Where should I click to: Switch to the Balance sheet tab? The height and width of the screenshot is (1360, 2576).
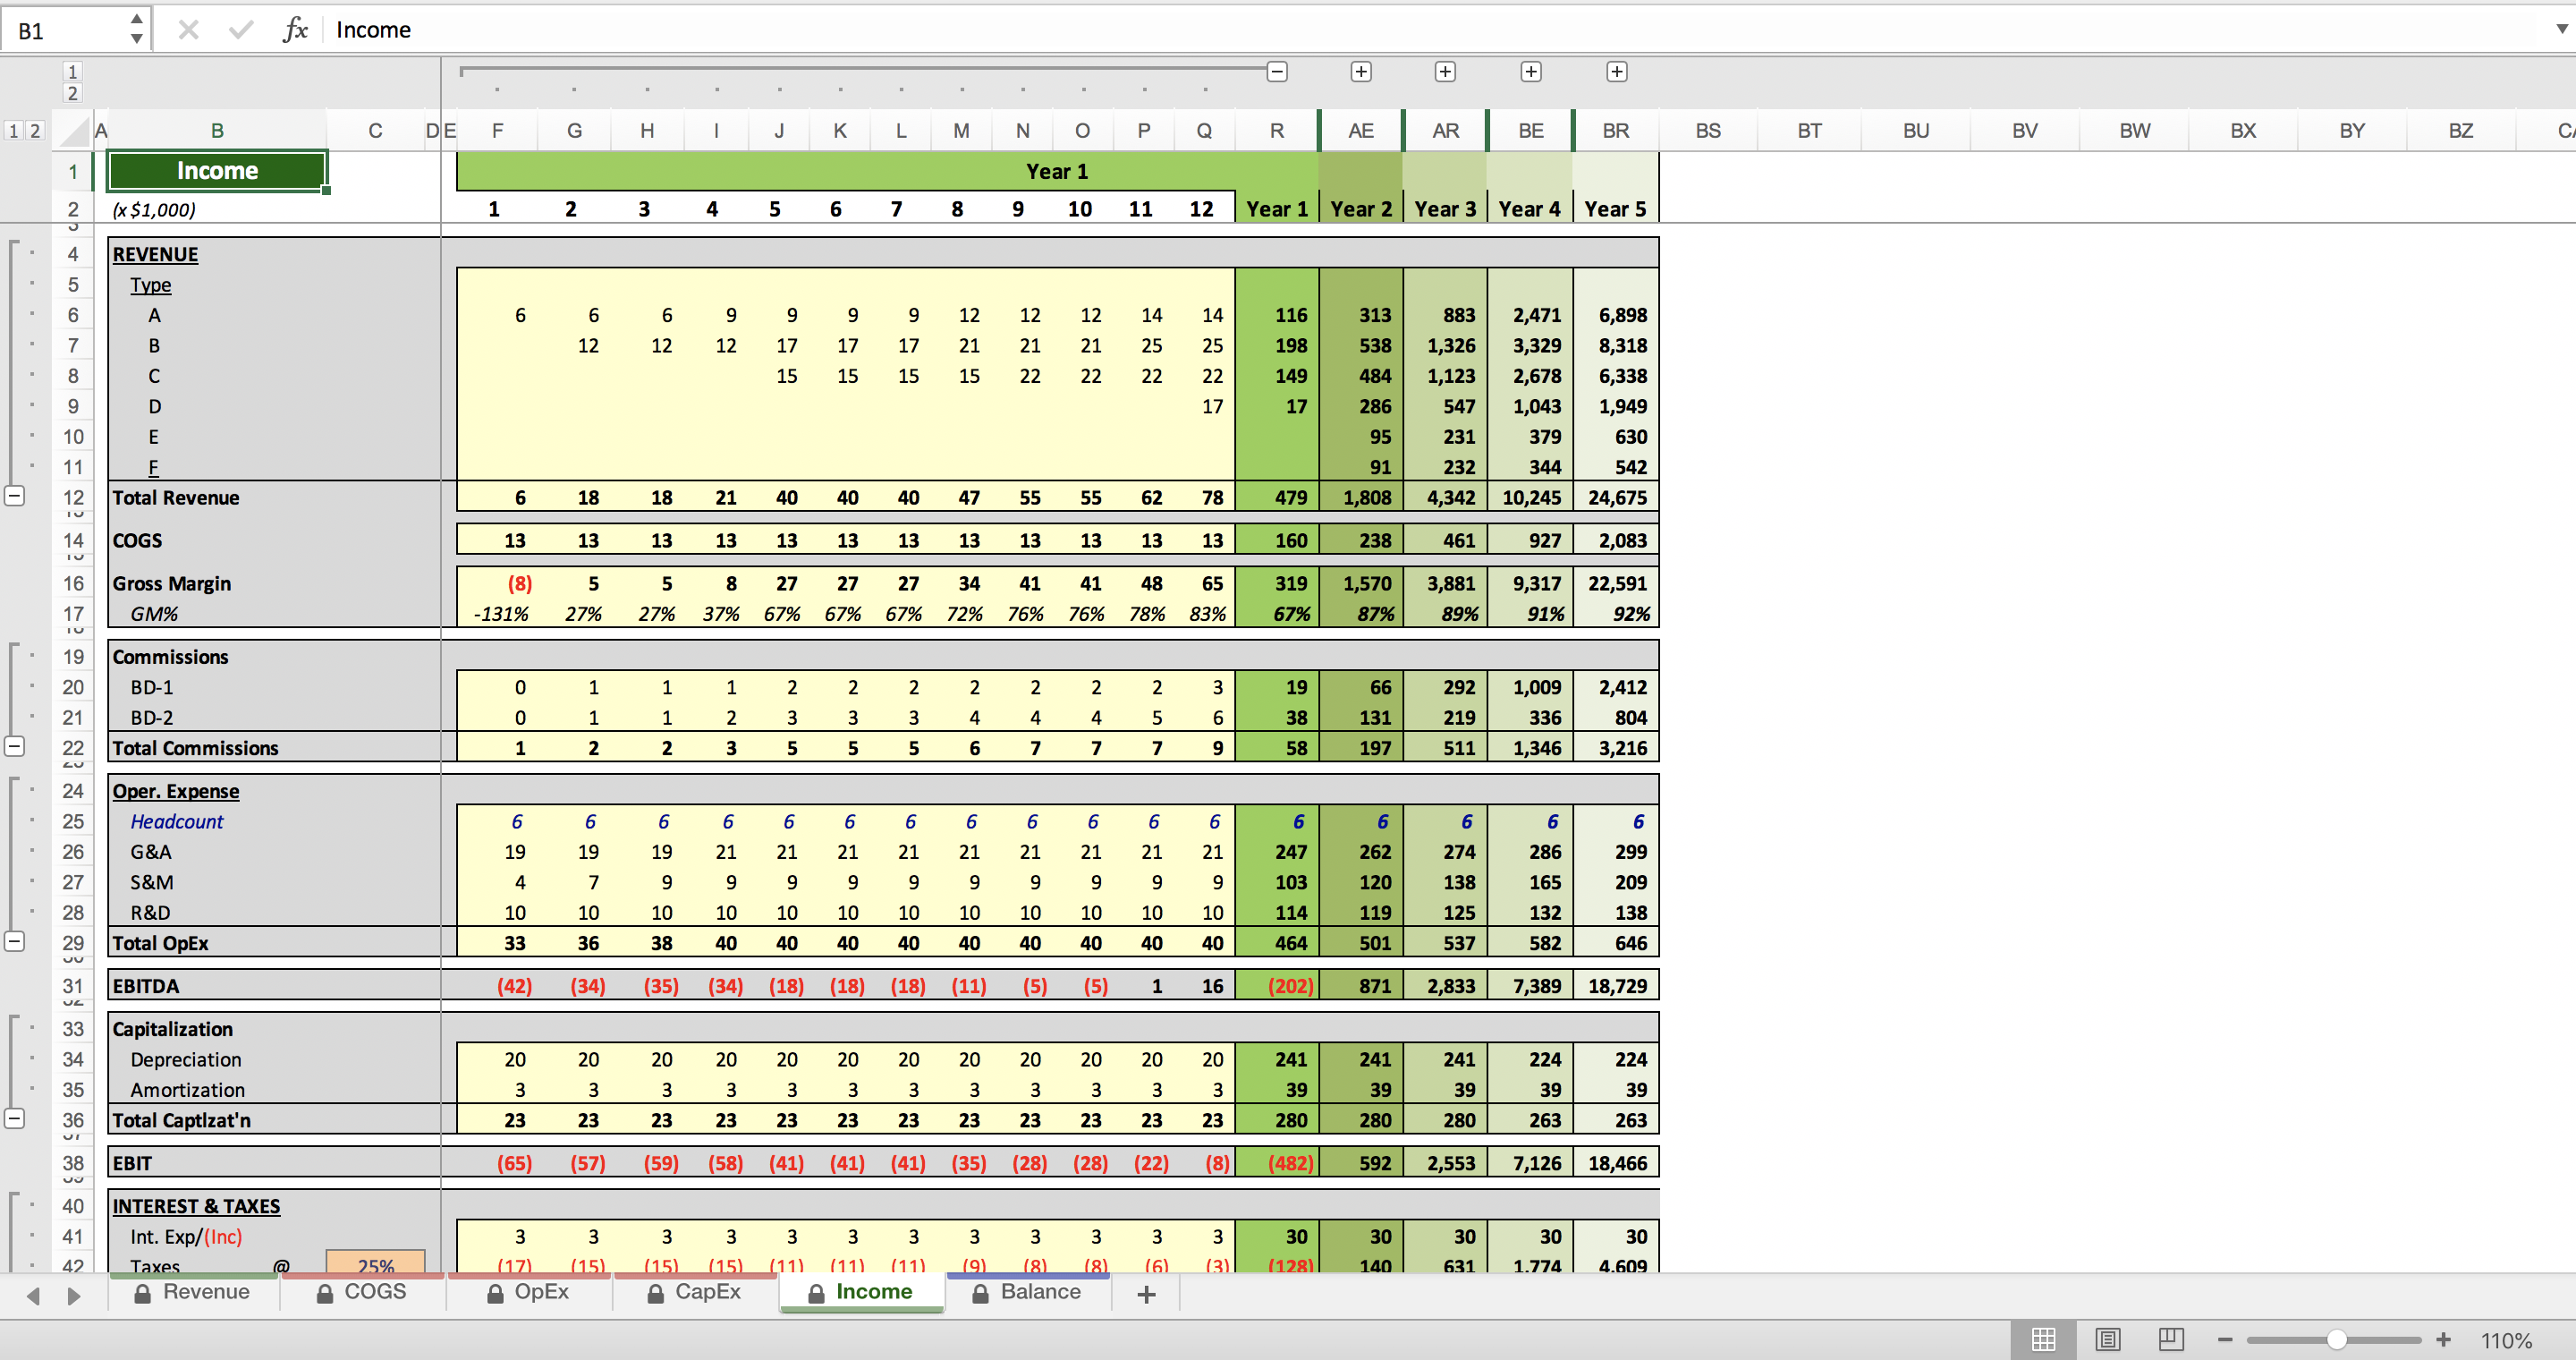[x=1027, y=1292]
